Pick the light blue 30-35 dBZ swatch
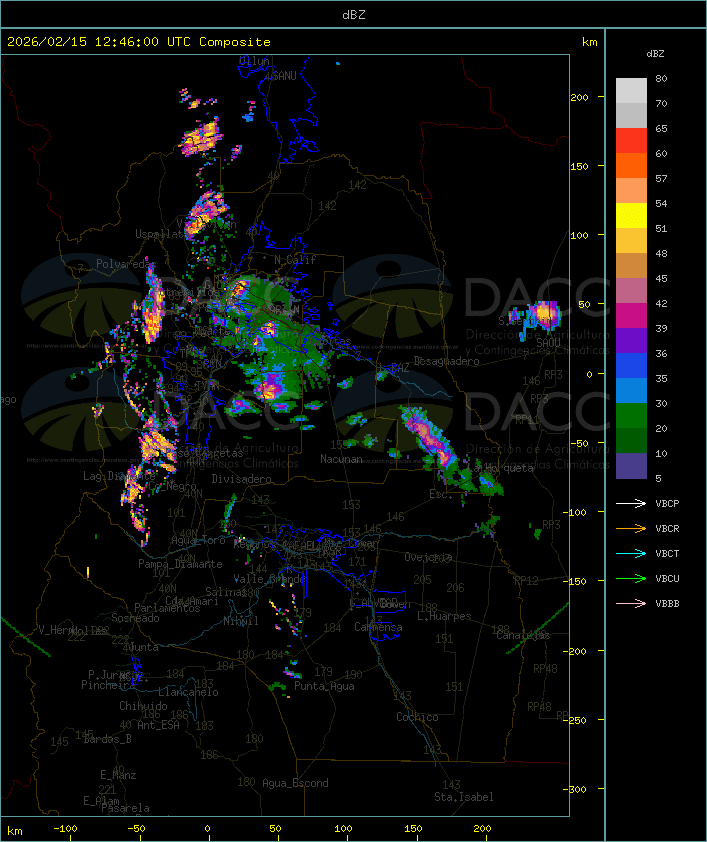 [x=631, y=390]
